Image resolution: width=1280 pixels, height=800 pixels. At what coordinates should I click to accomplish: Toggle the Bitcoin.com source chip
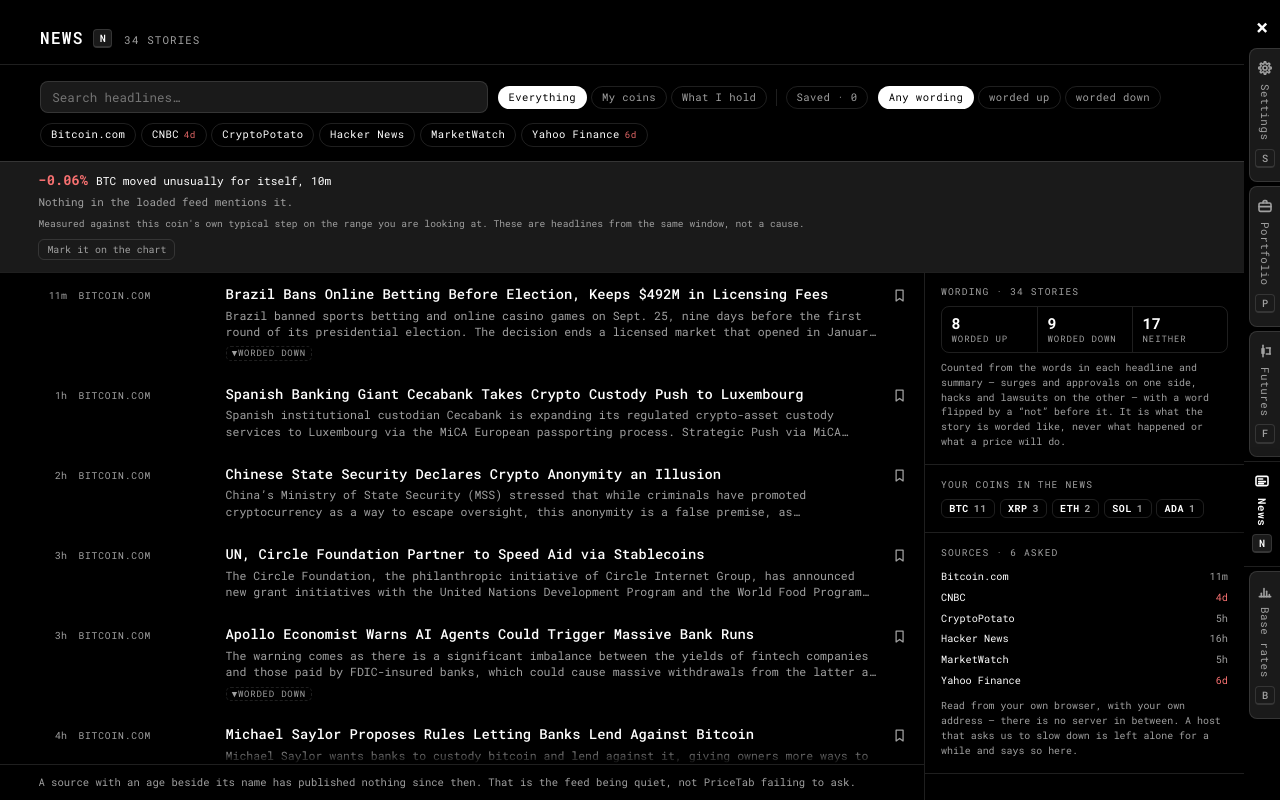88,134
